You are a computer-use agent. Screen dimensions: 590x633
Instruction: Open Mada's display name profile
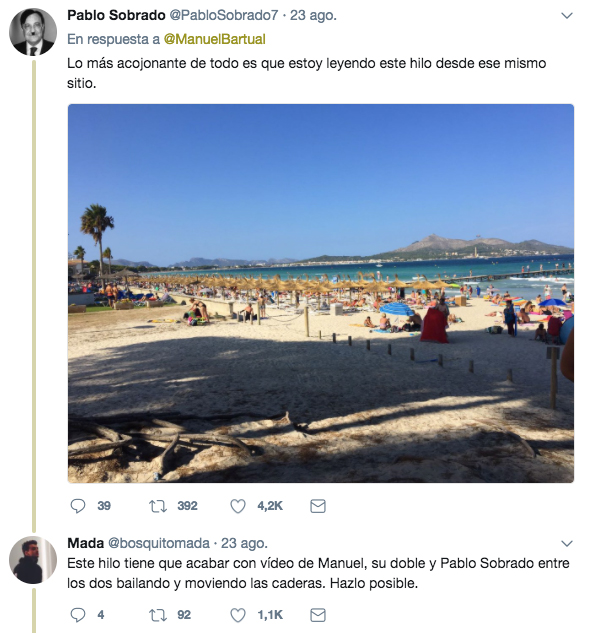85,543
